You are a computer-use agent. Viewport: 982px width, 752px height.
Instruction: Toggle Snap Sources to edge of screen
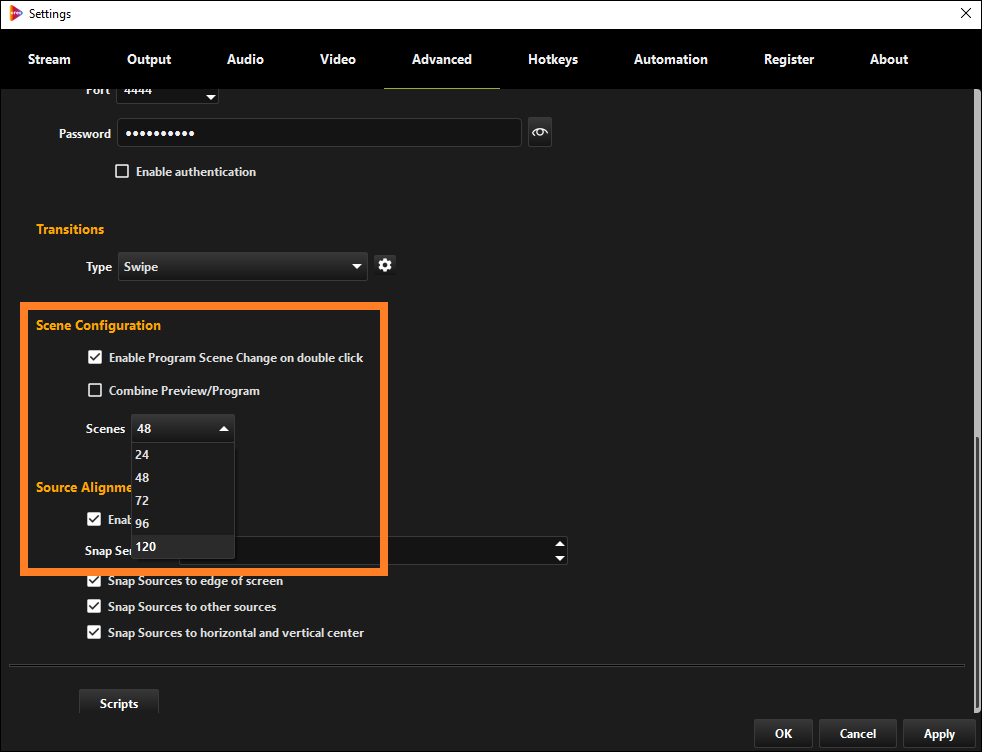click(94, 580)
